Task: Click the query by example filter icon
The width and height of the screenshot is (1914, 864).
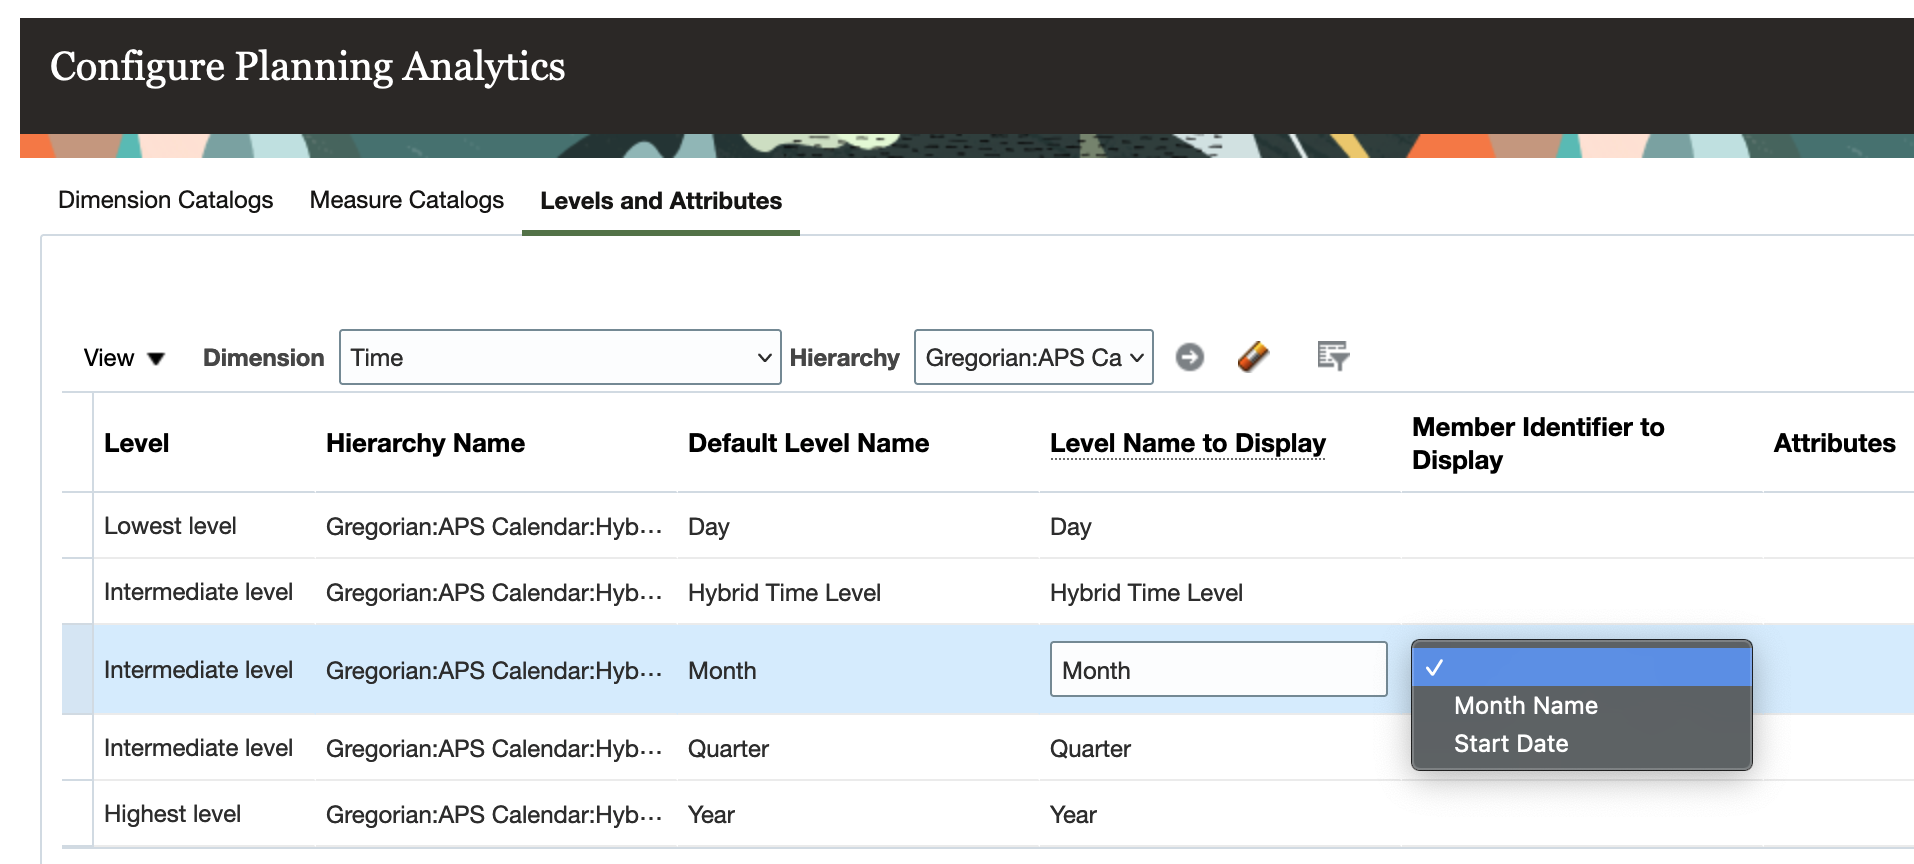Action: 1332,356
